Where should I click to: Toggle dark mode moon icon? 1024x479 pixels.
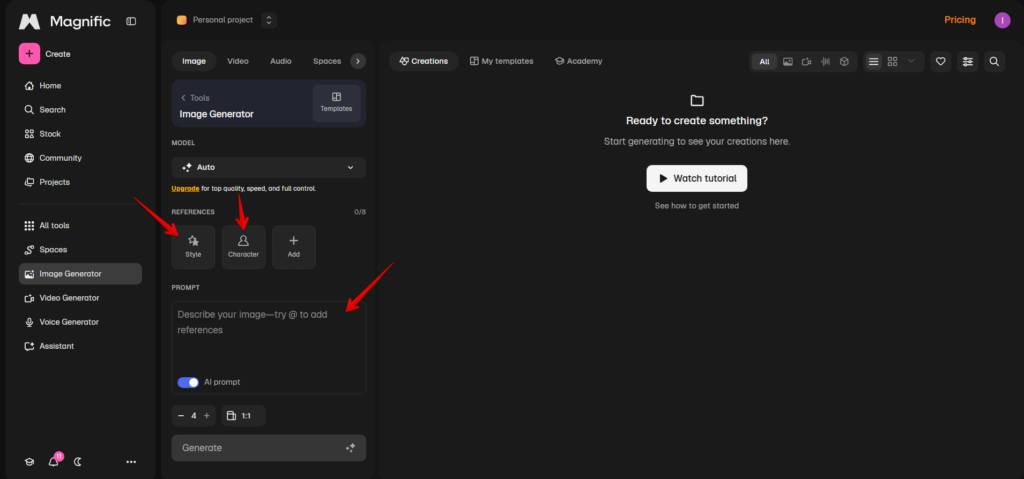tap(78, 461)
